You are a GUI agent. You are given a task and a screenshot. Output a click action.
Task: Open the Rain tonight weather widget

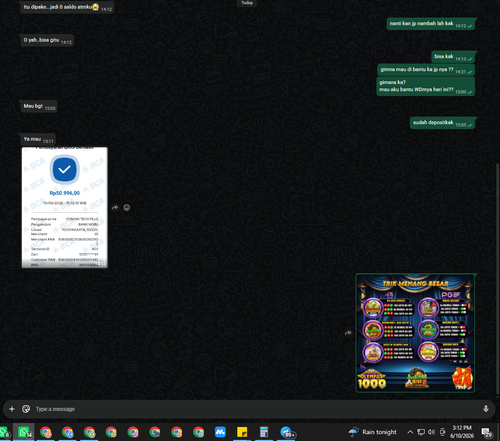[x=373, y=432]
